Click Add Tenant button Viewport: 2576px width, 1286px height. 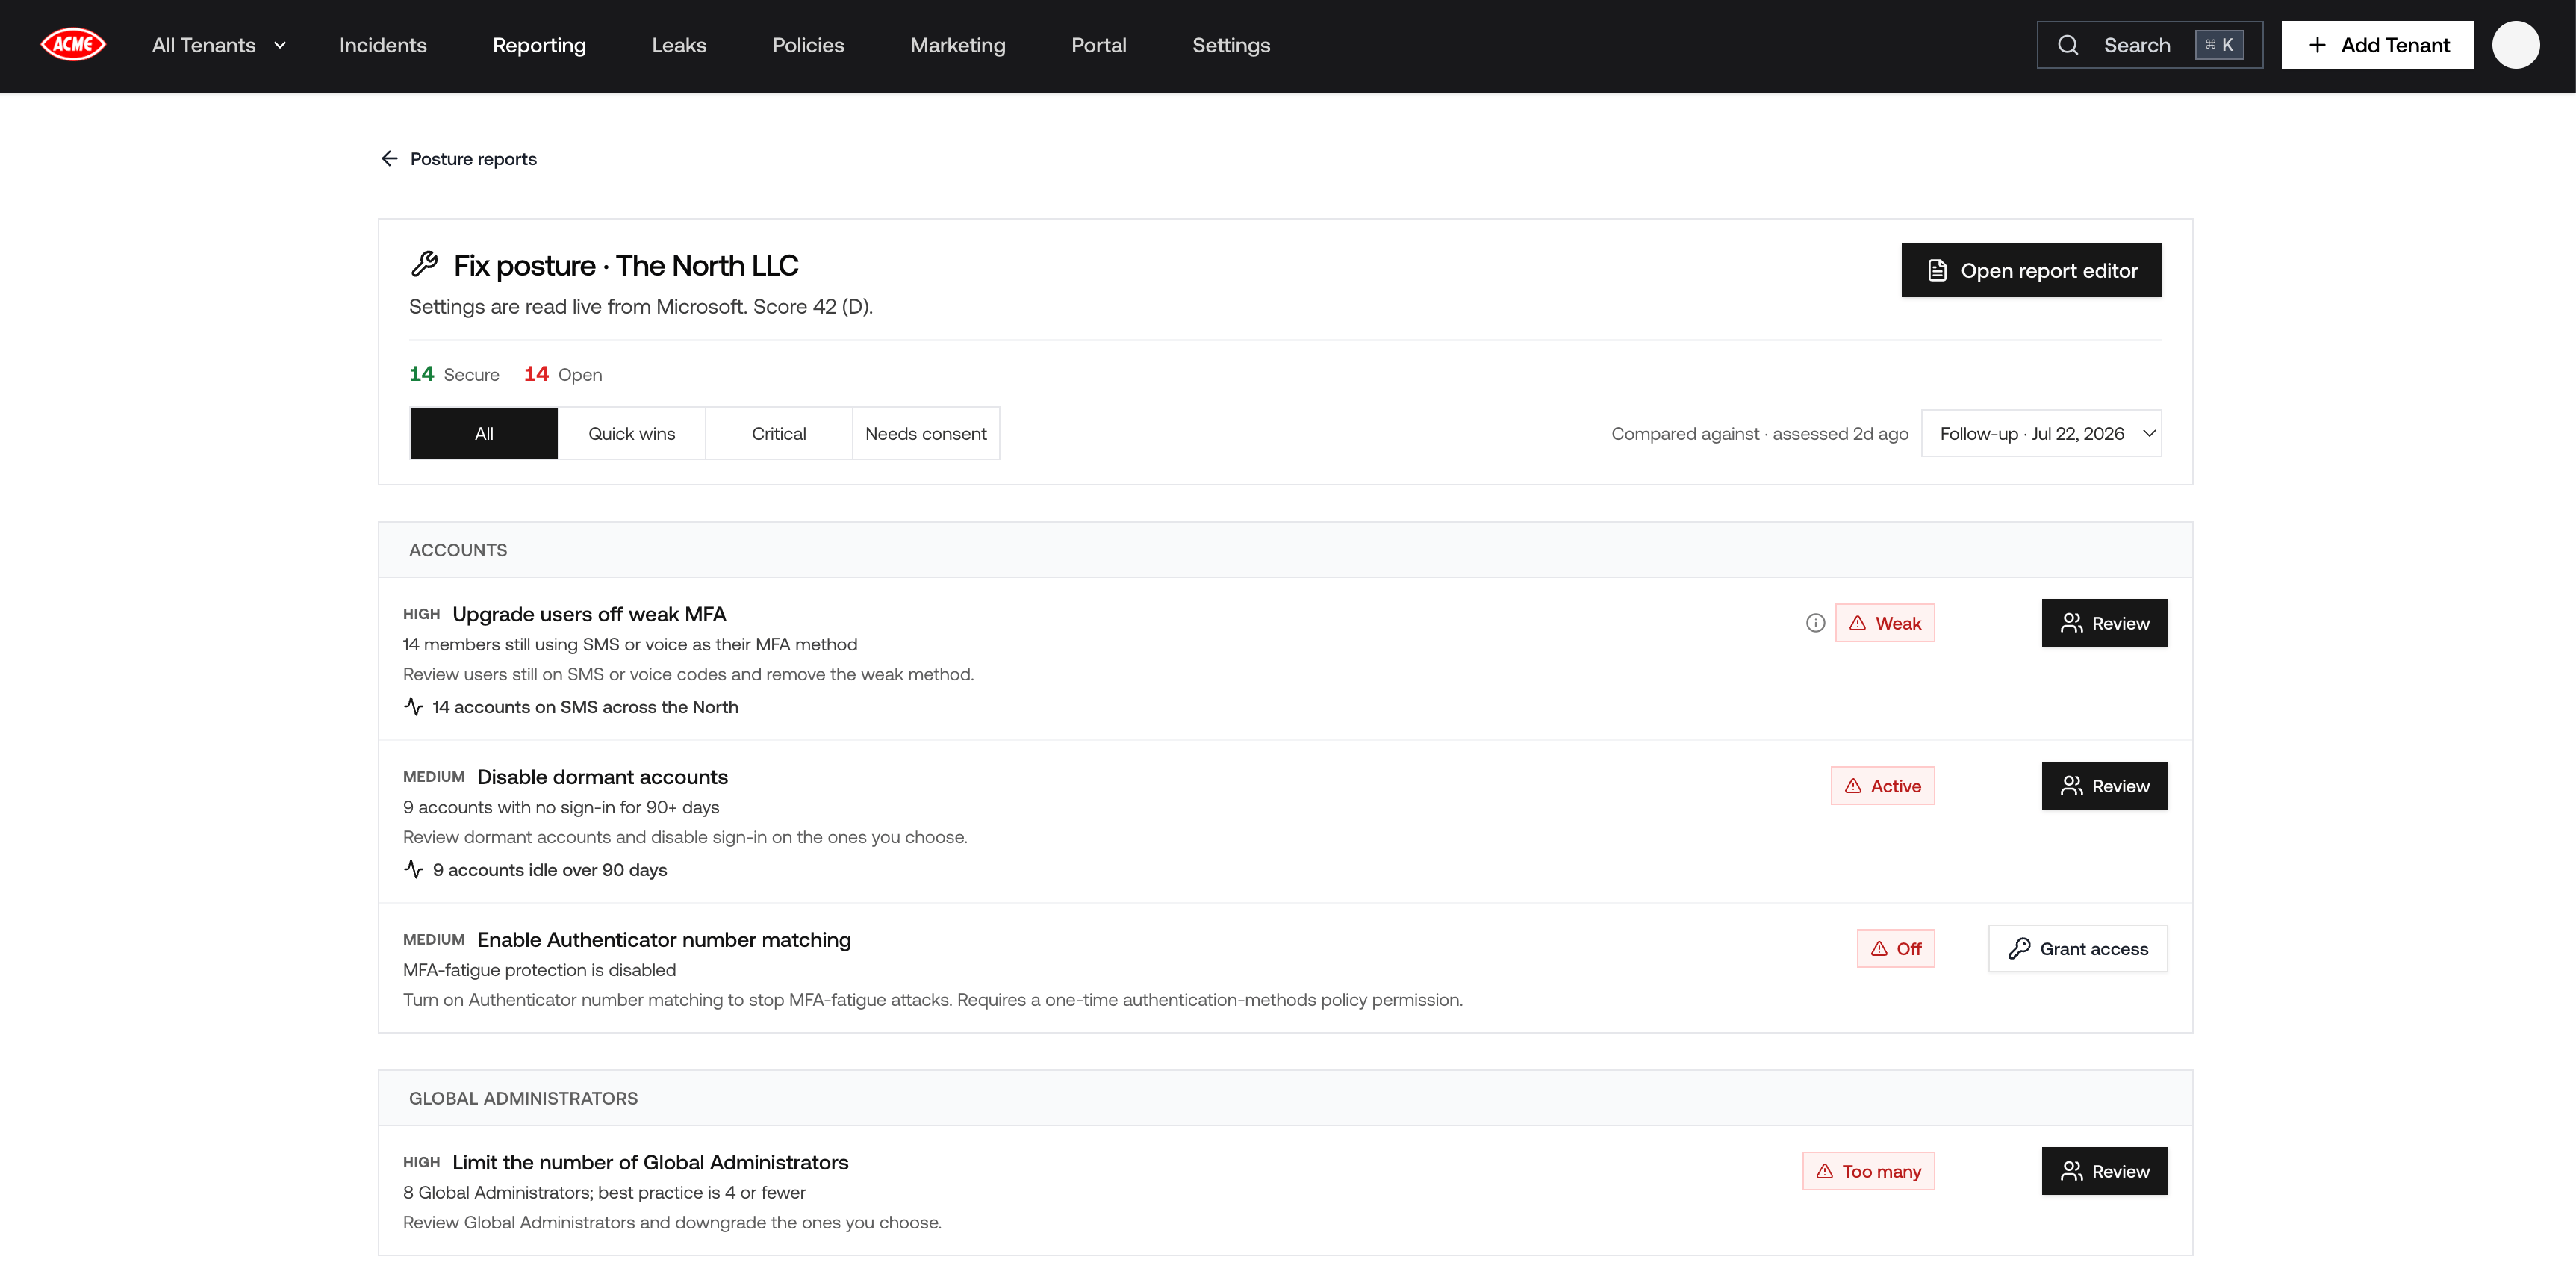tap(2377, 45)
